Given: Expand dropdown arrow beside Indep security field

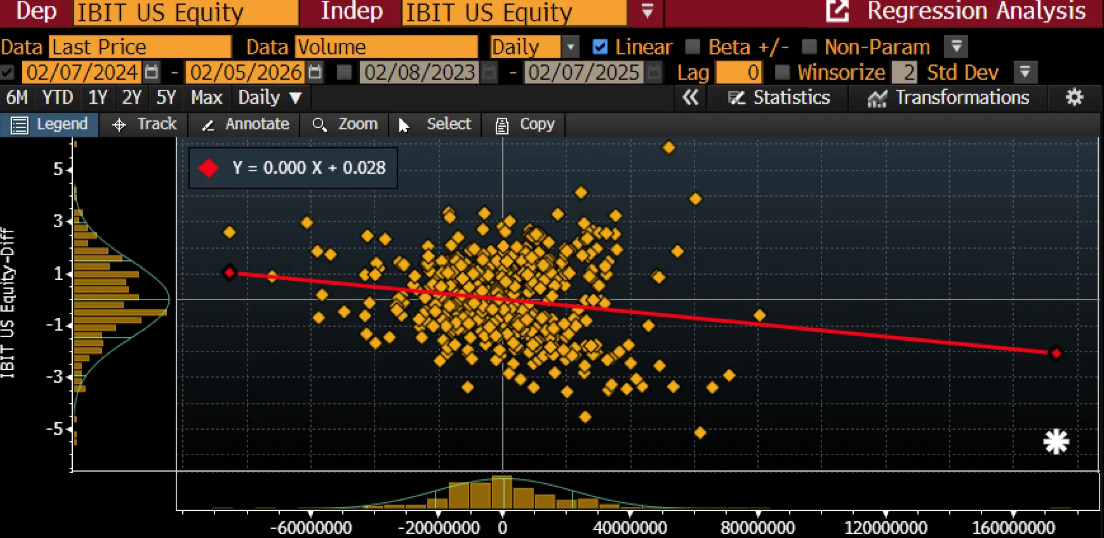Looking at the screenshot, I should click(x=648, y=12).
